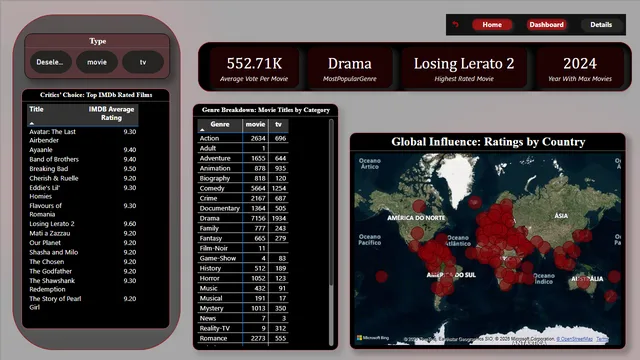This screenshot has width=640, height=360.
Task: Open the Terms link on map
Action: (602, 339)
